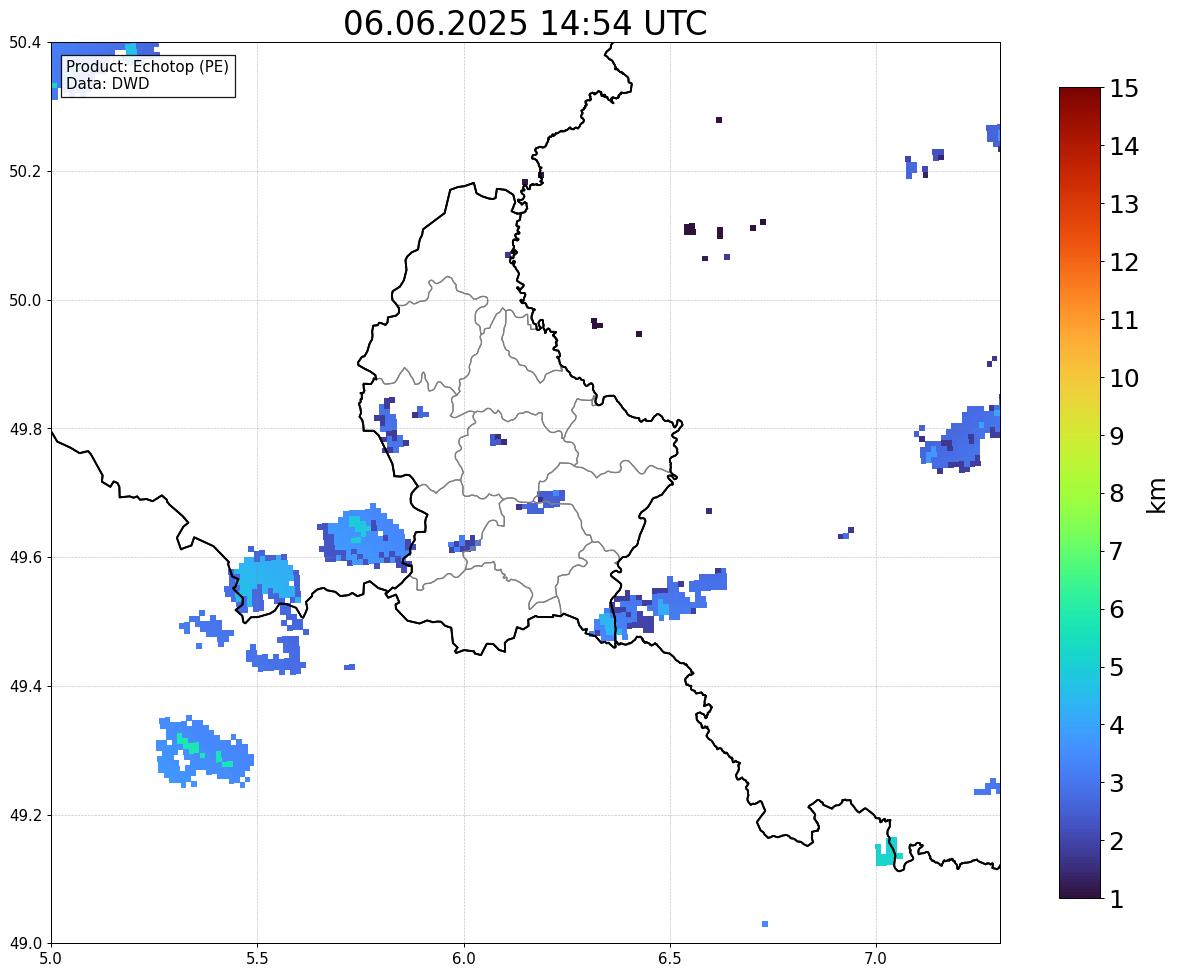Click latitude axis label '49.4'

25,687
